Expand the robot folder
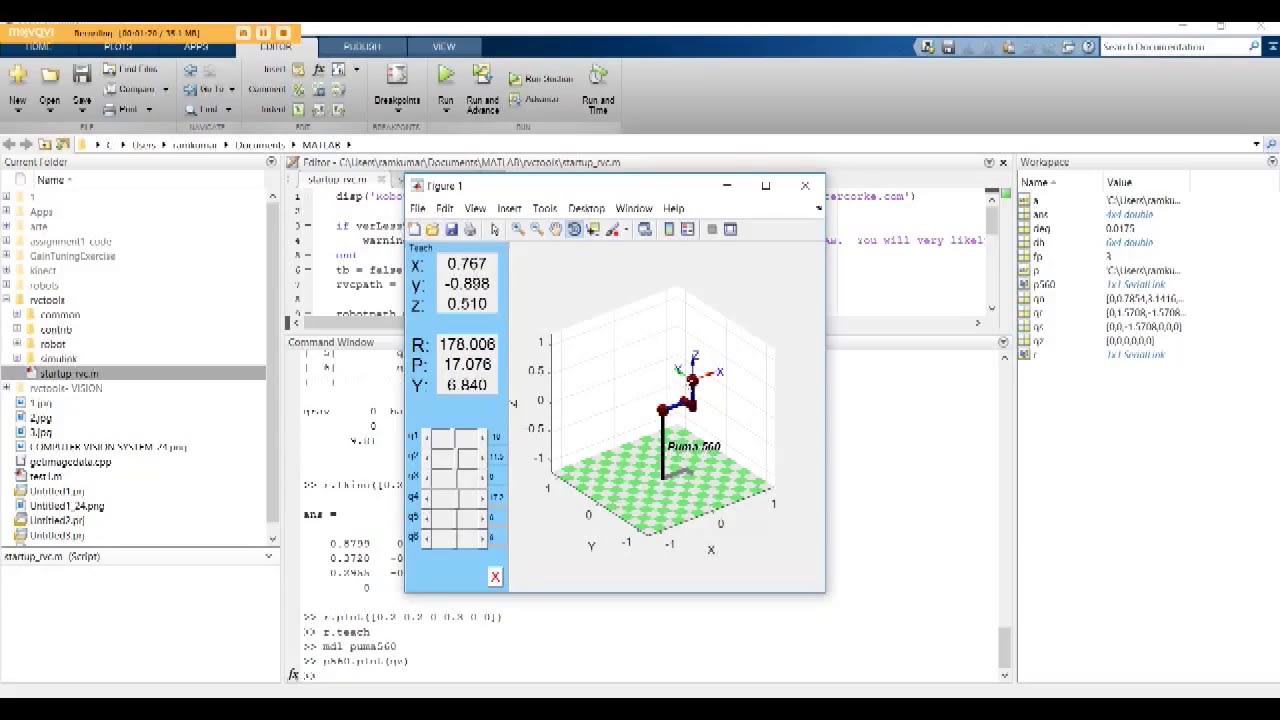The width and height of the screenshot is (1280, 720). [x=17, y=344]
